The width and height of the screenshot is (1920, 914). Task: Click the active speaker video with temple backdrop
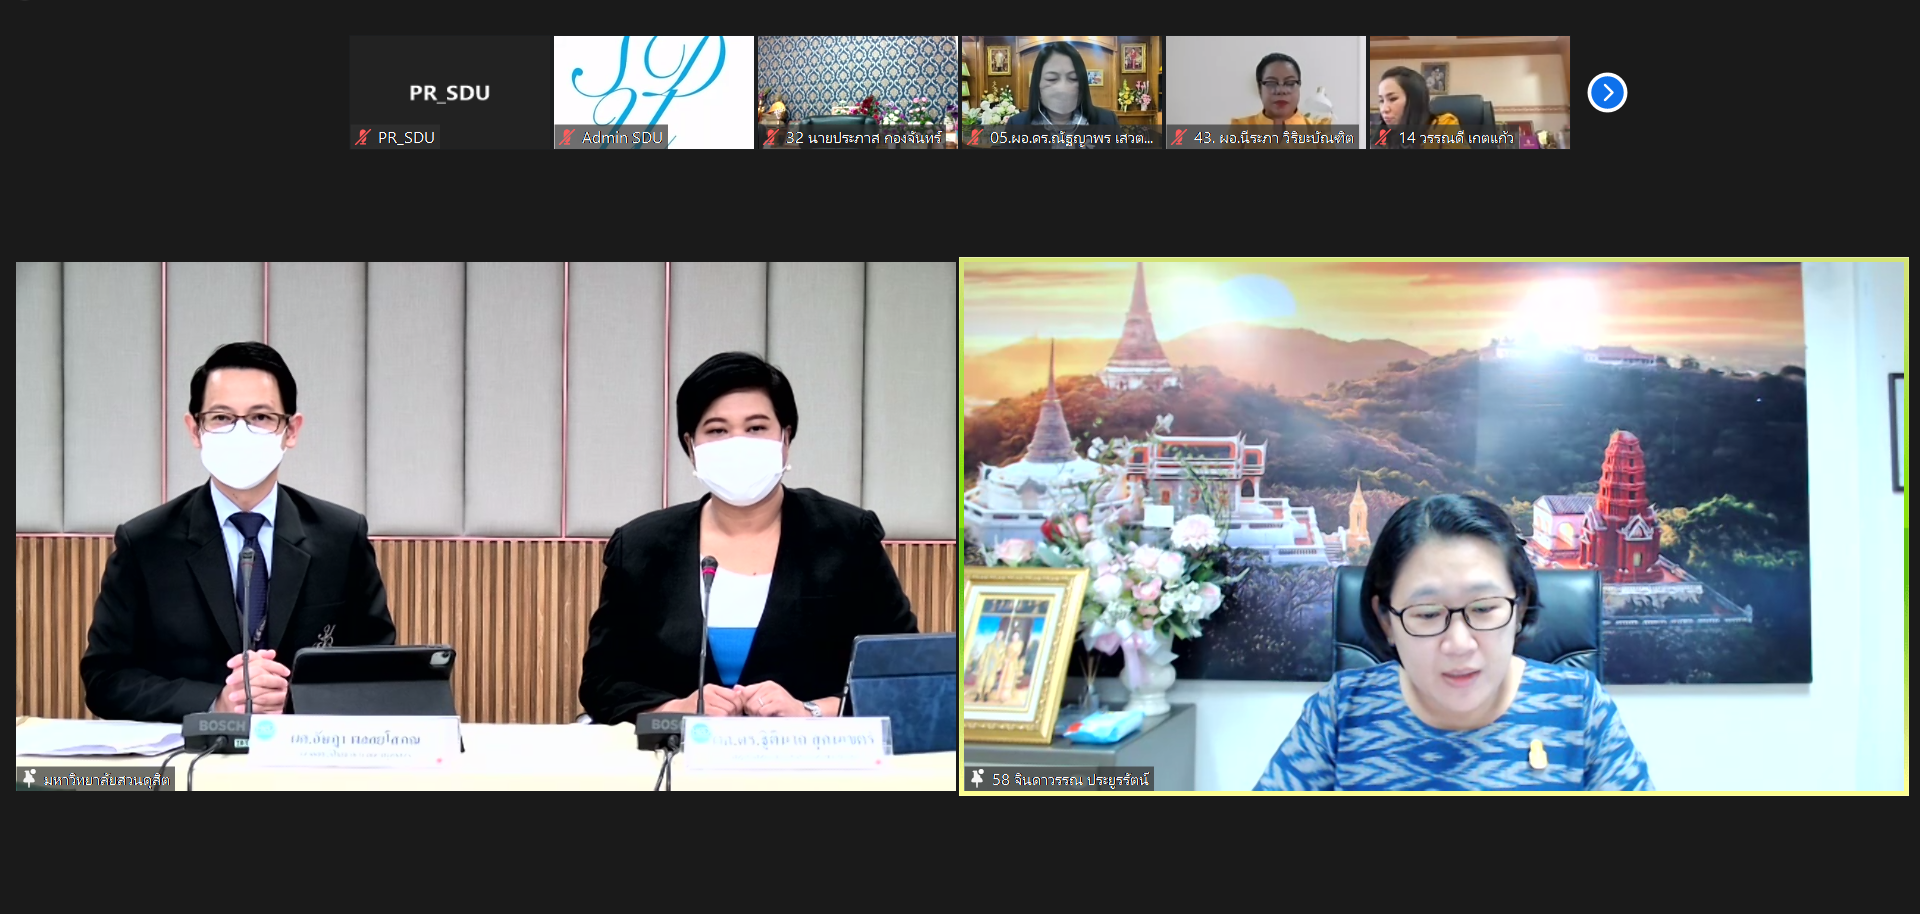point(1434,500)
